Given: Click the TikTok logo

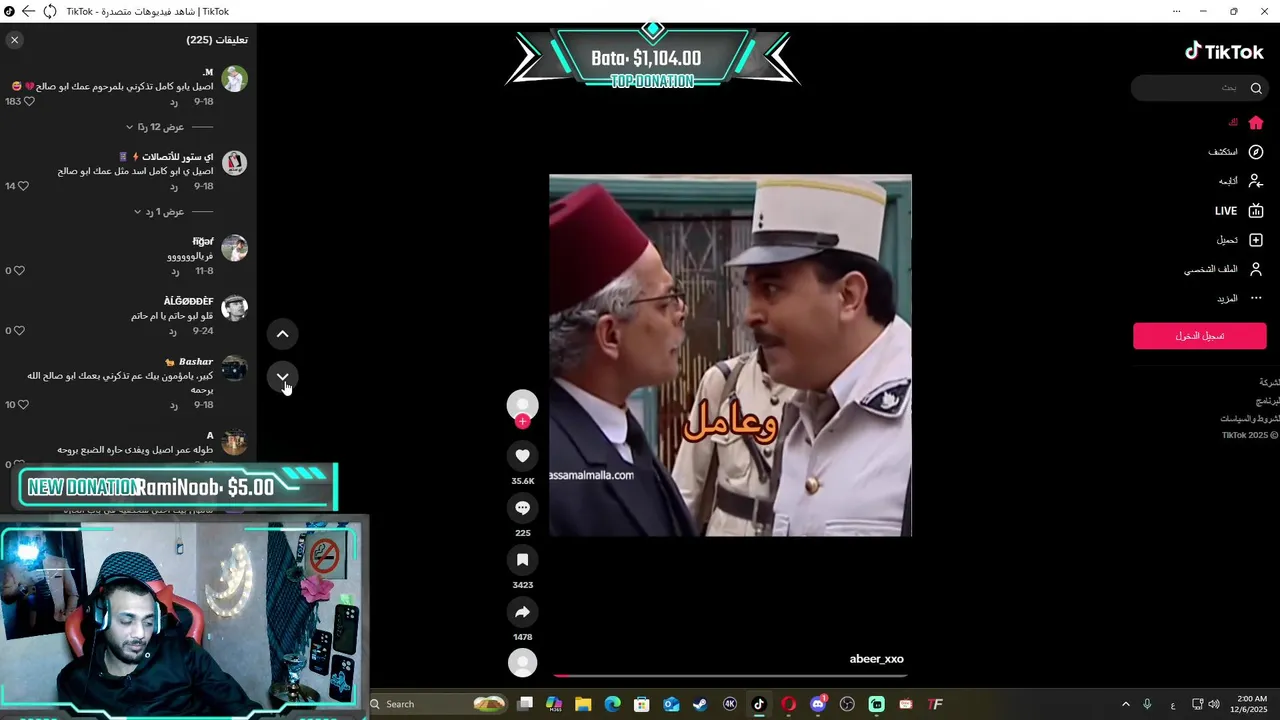Looking at the screenshot, I should coord(1224,52).
